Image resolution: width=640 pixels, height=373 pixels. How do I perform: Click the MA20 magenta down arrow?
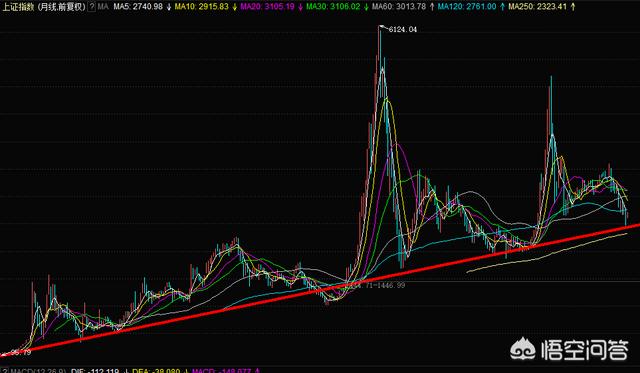(x=300, y=7)
